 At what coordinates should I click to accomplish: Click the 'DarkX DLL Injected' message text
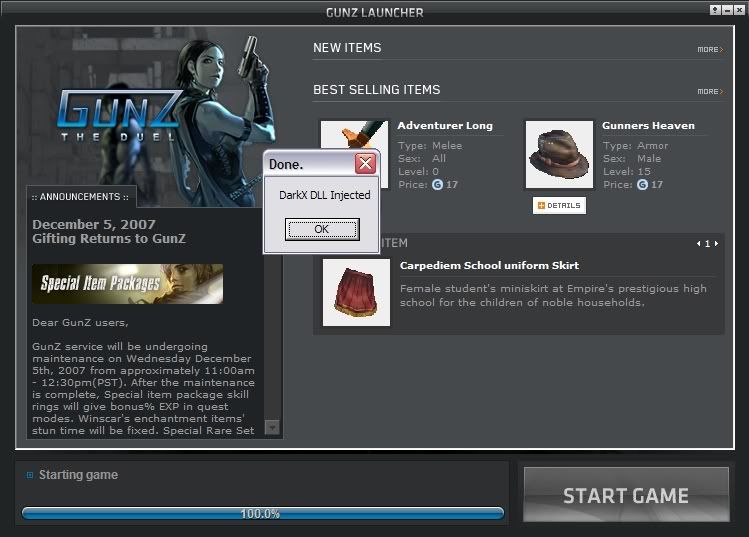coord(325,195)
